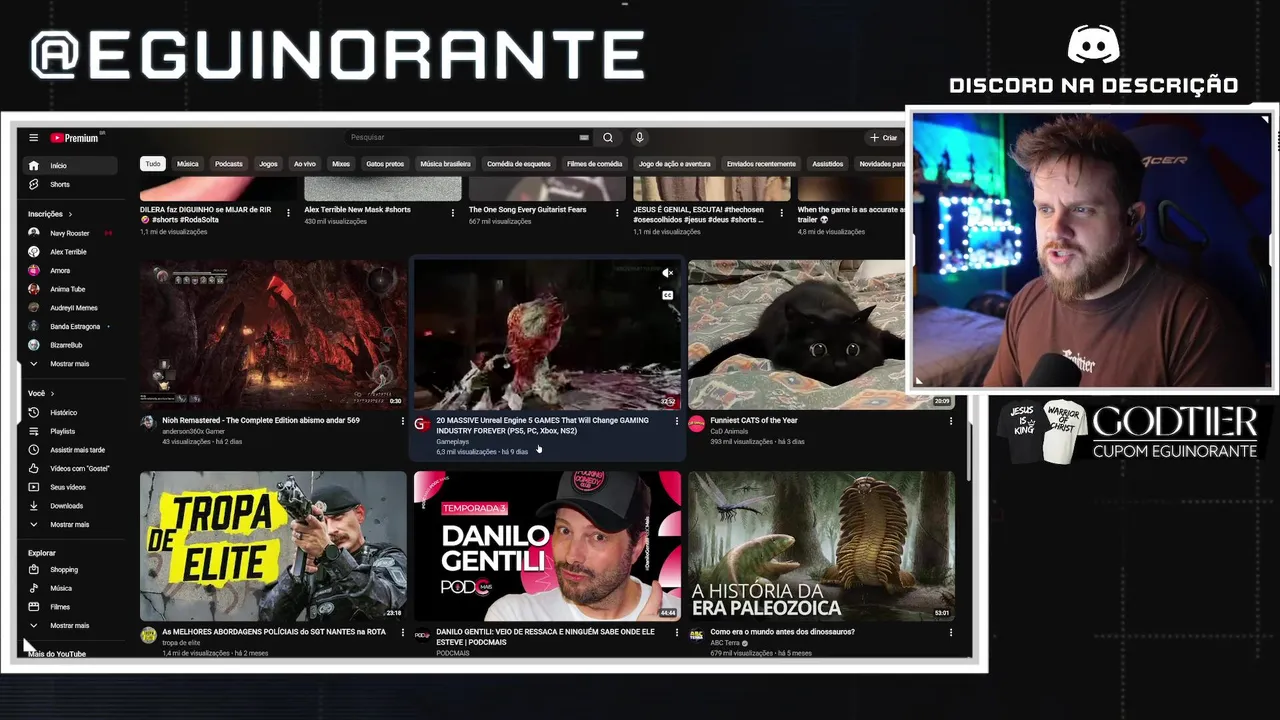Open options for Nioh Remastered video

402,421
